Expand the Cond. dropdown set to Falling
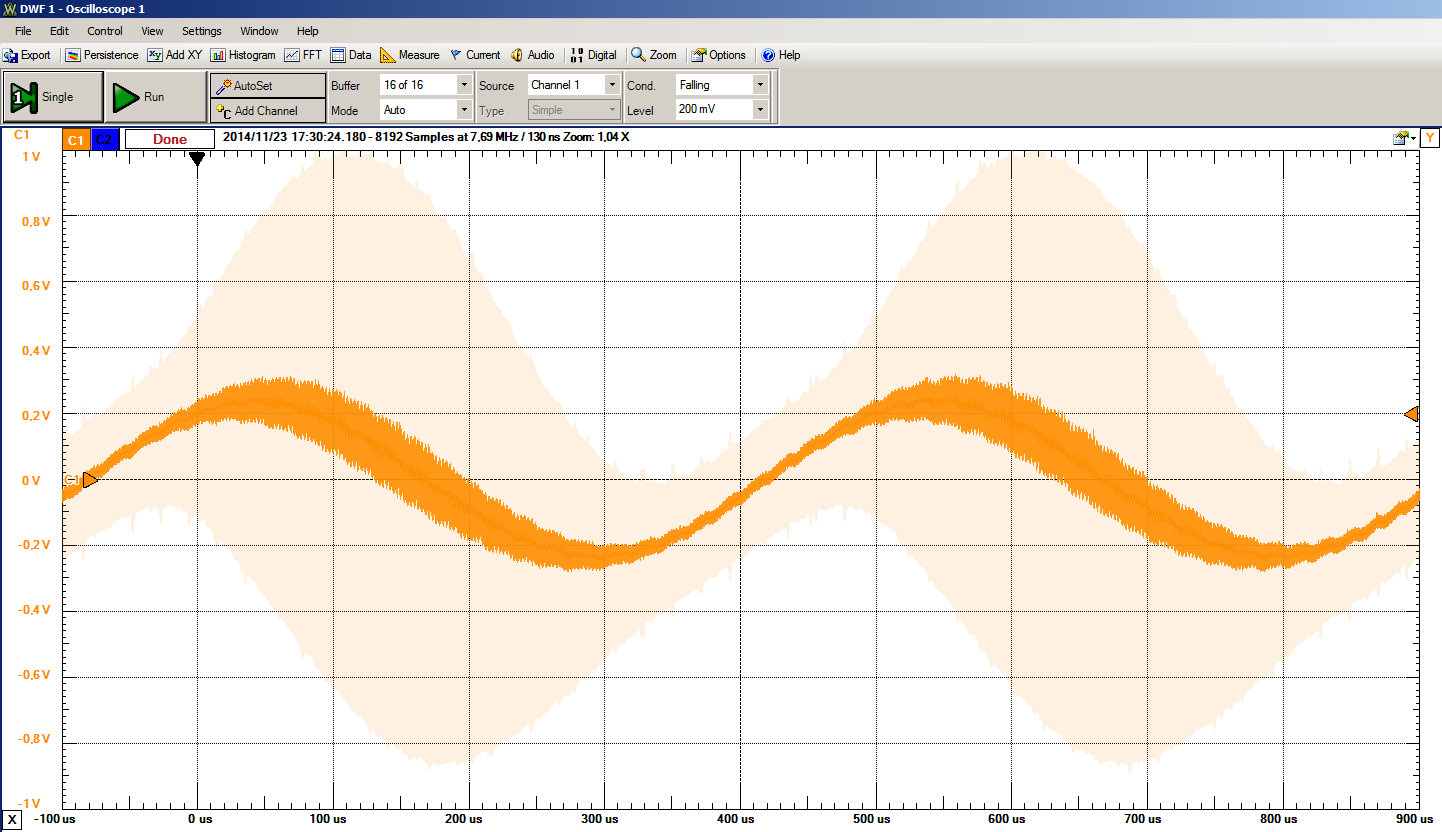Image resolution: width=1442 pixels, height=832 pixels. pyautogui.click(x=760, y=85)
